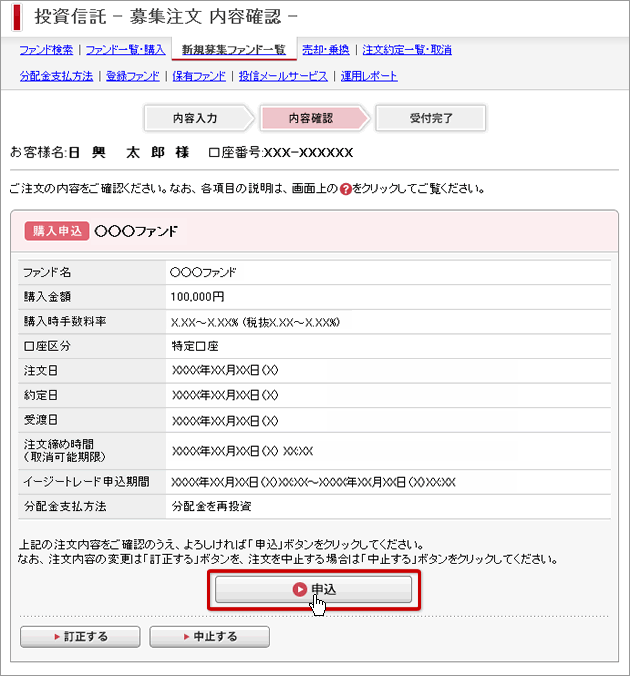
Task: Select the 新規募集ファンド一覧 tab
Action: 233,50
